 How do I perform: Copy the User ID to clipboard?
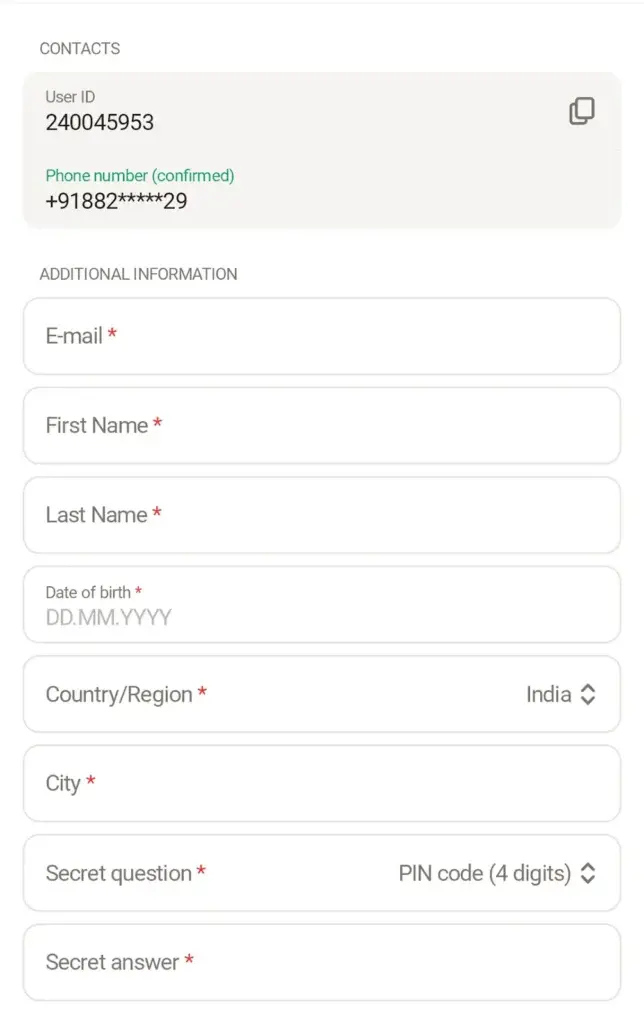[x=581, y=111]
